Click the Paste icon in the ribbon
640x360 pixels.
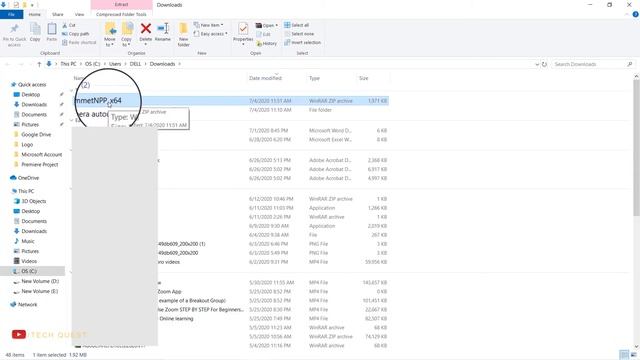coord(52,29)
